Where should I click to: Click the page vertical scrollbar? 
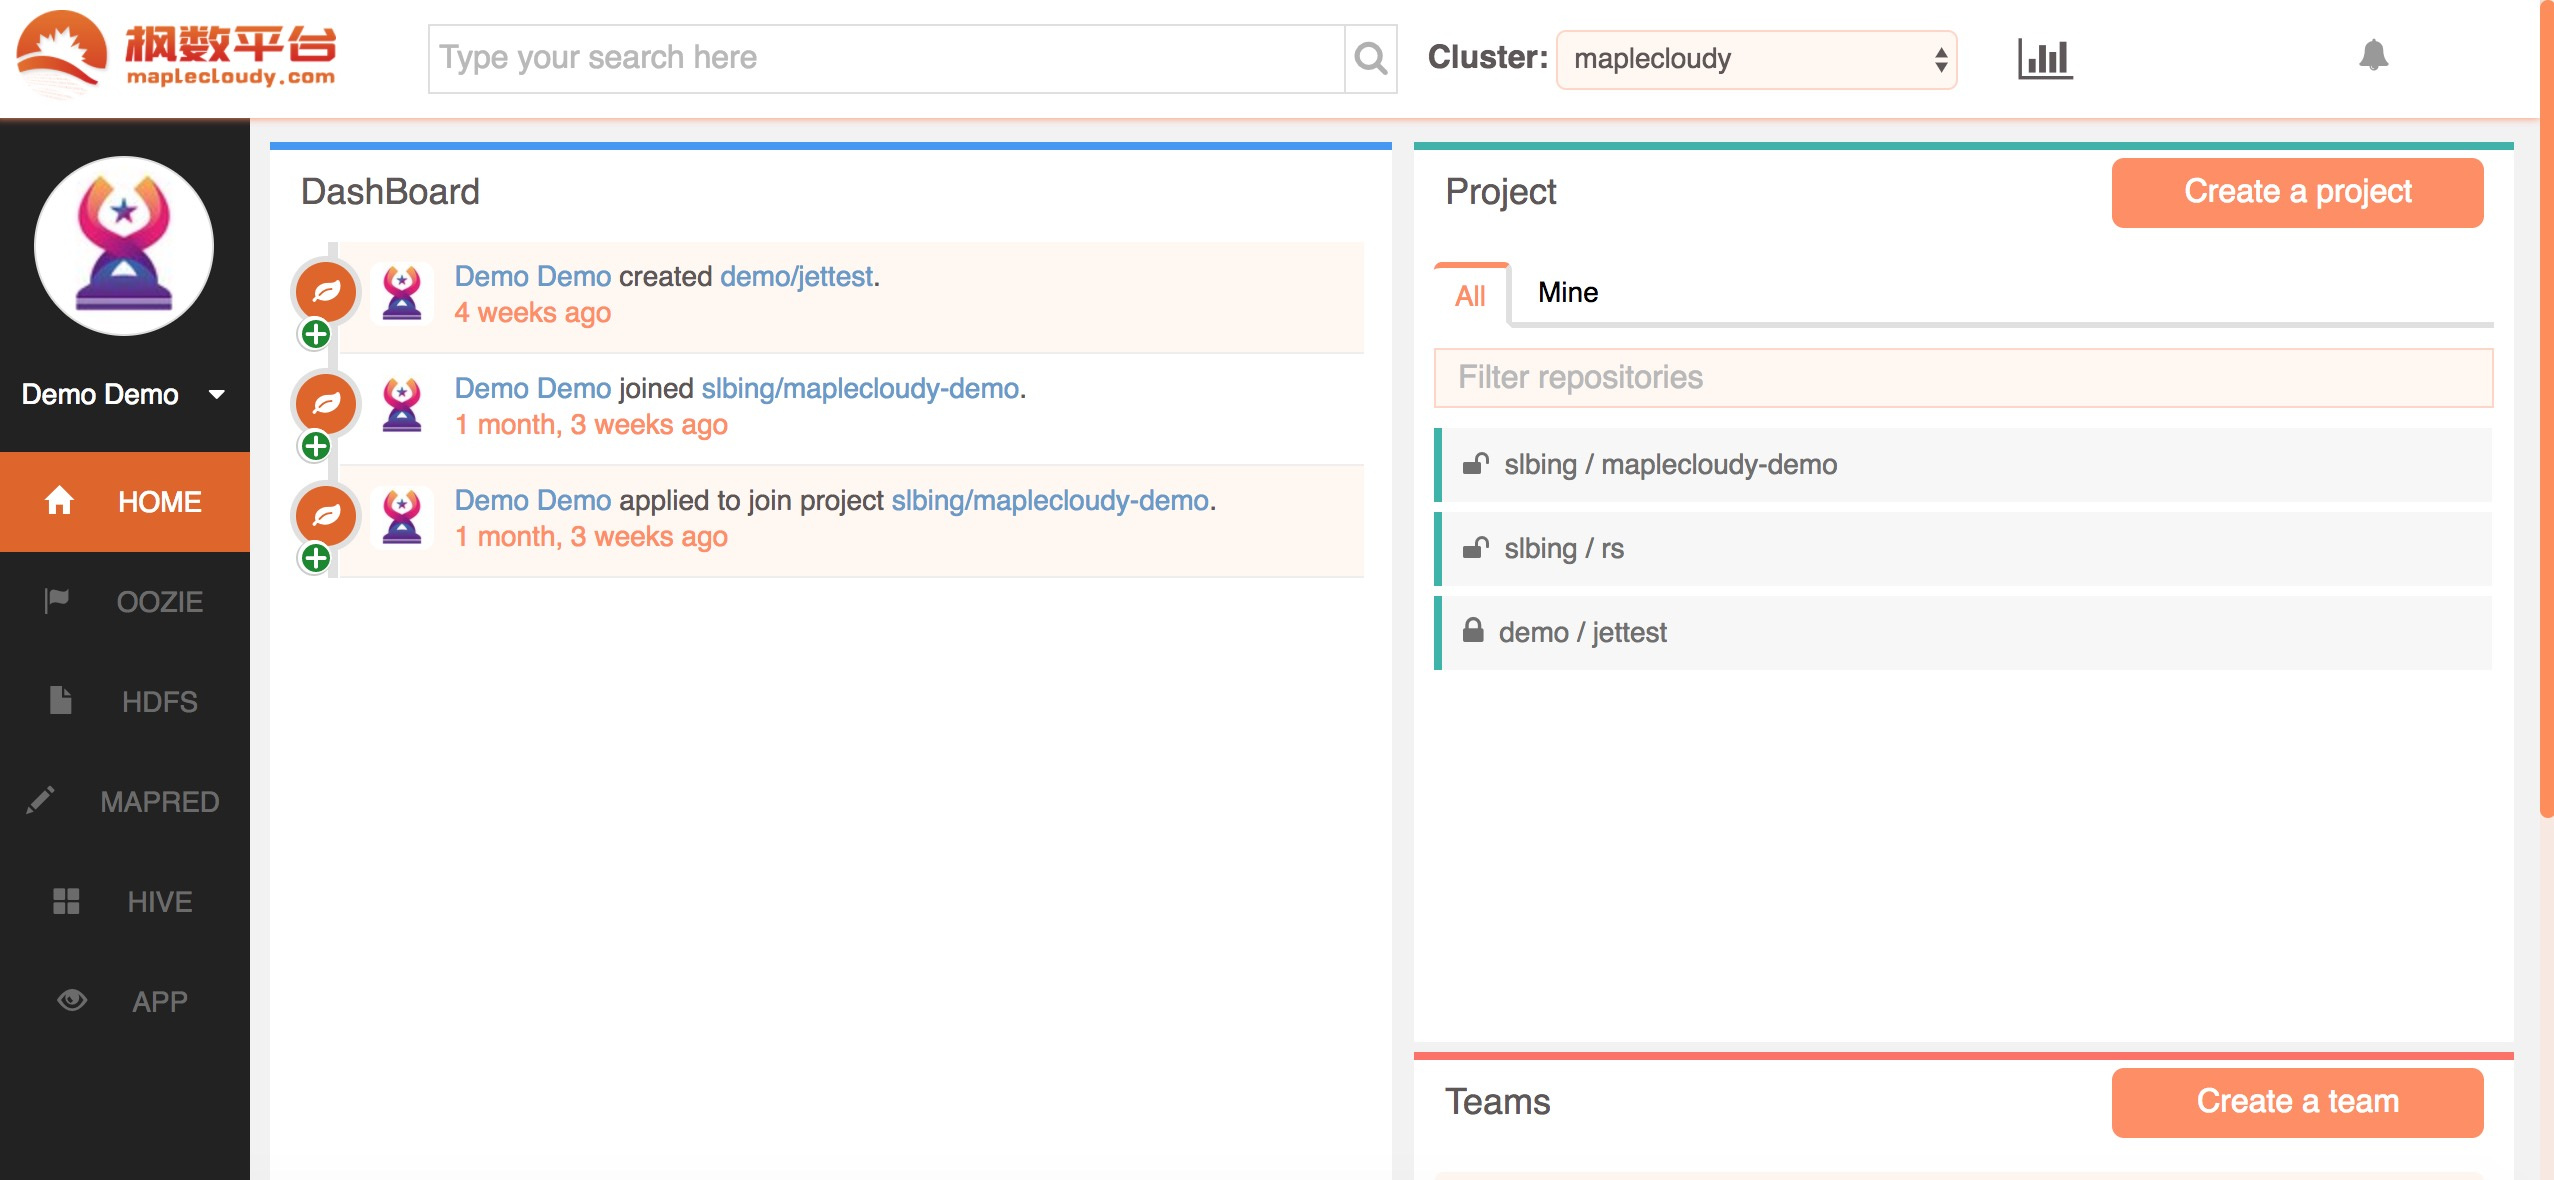tap(2545, 400)
